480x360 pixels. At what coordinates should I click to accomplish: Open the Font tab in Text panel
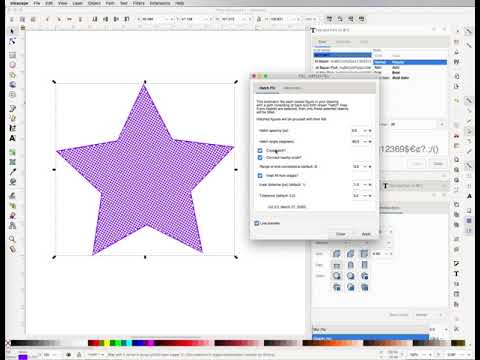click(322, 42)
